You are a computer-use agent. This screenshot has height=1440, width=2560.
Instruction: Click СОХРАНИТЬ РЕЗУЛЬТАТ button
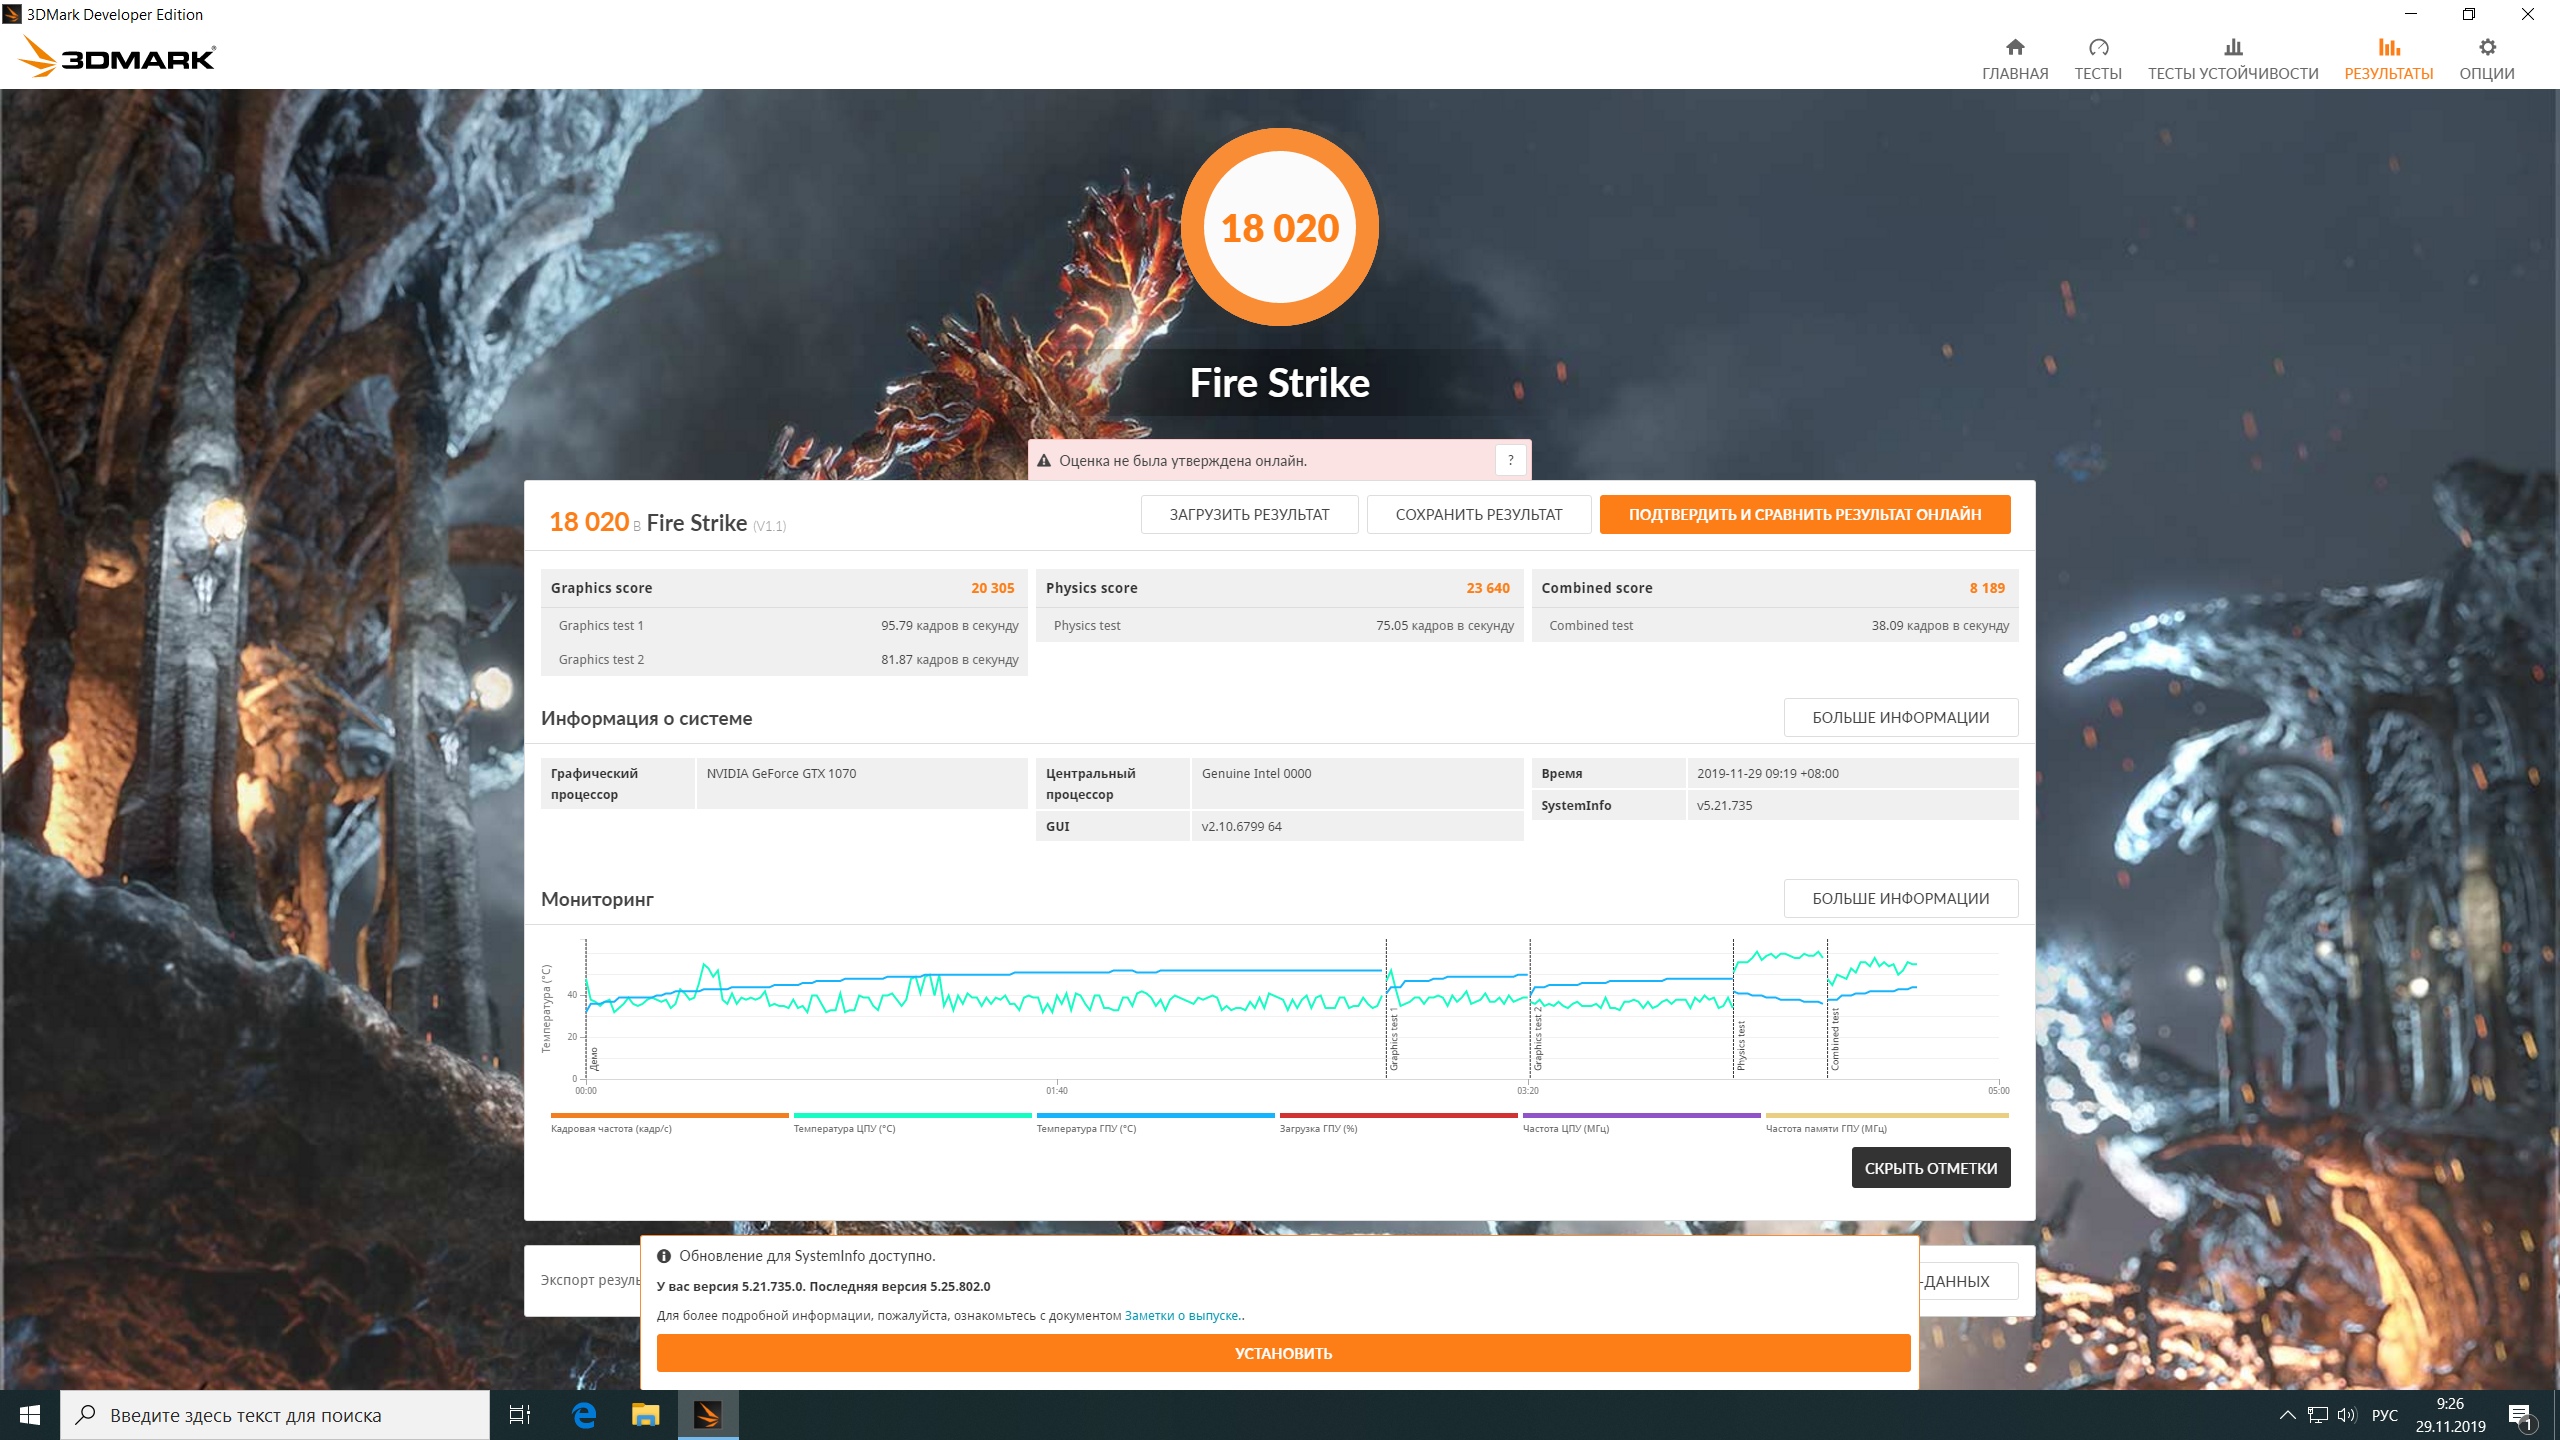point(1478,514)
